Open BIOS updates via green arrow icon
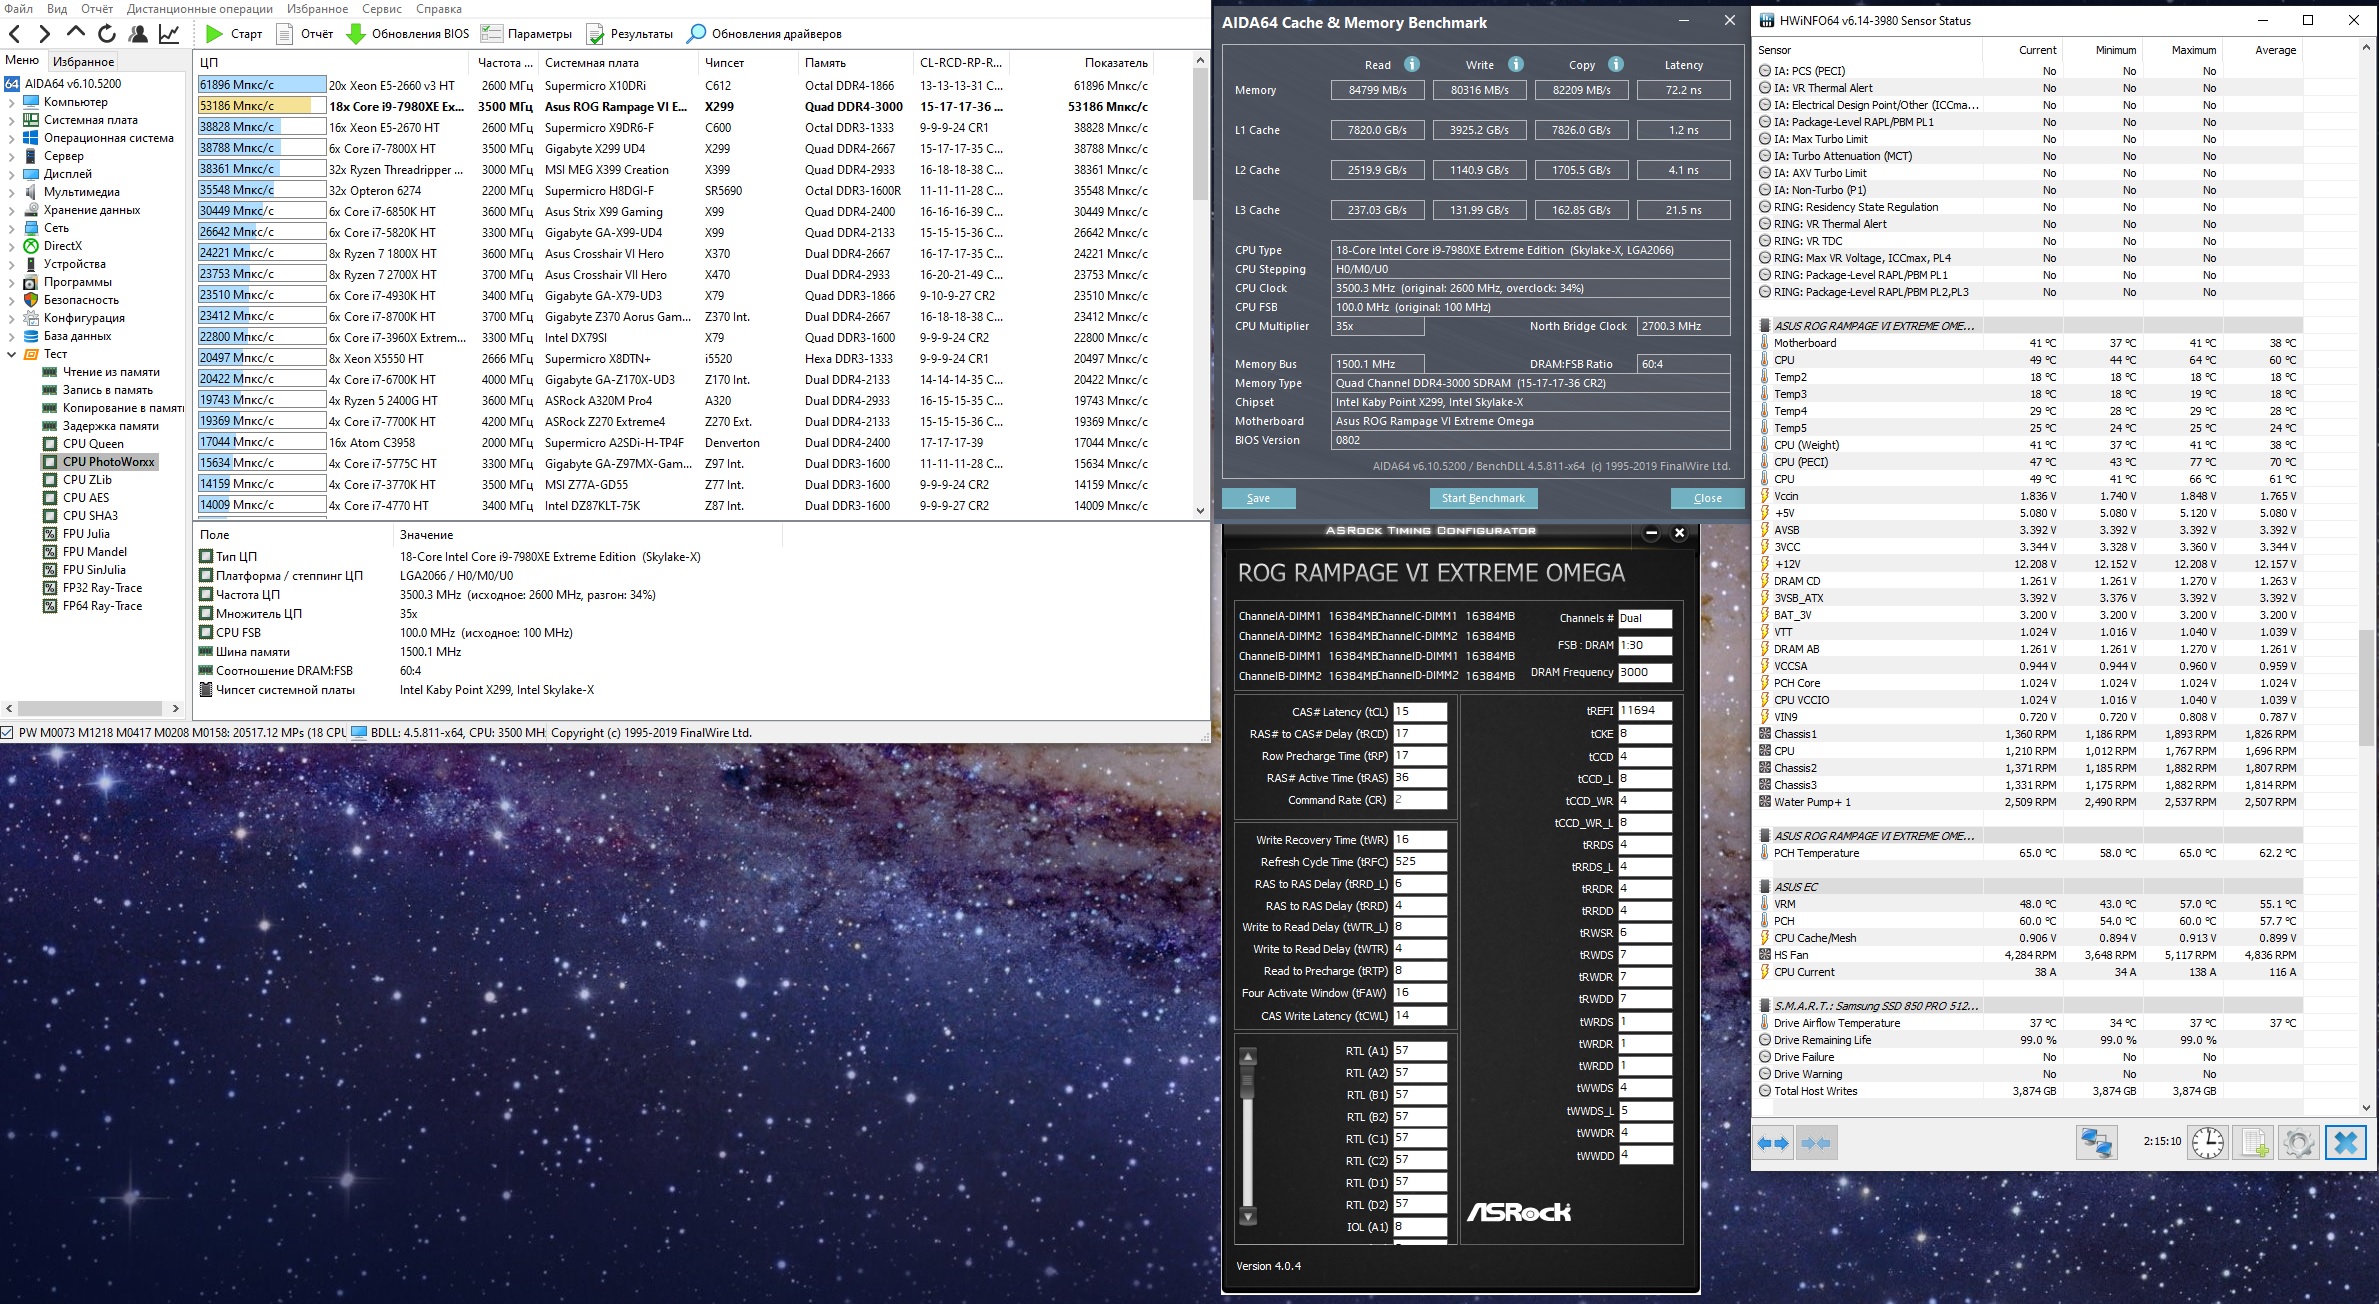Screen dimensions: 2379x1304 [356, 34]
